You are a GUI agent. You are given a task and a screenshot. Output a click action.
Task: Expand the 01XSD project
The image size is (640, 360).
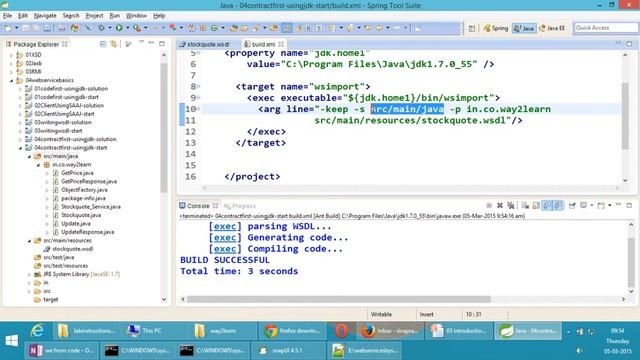point(11,55)
